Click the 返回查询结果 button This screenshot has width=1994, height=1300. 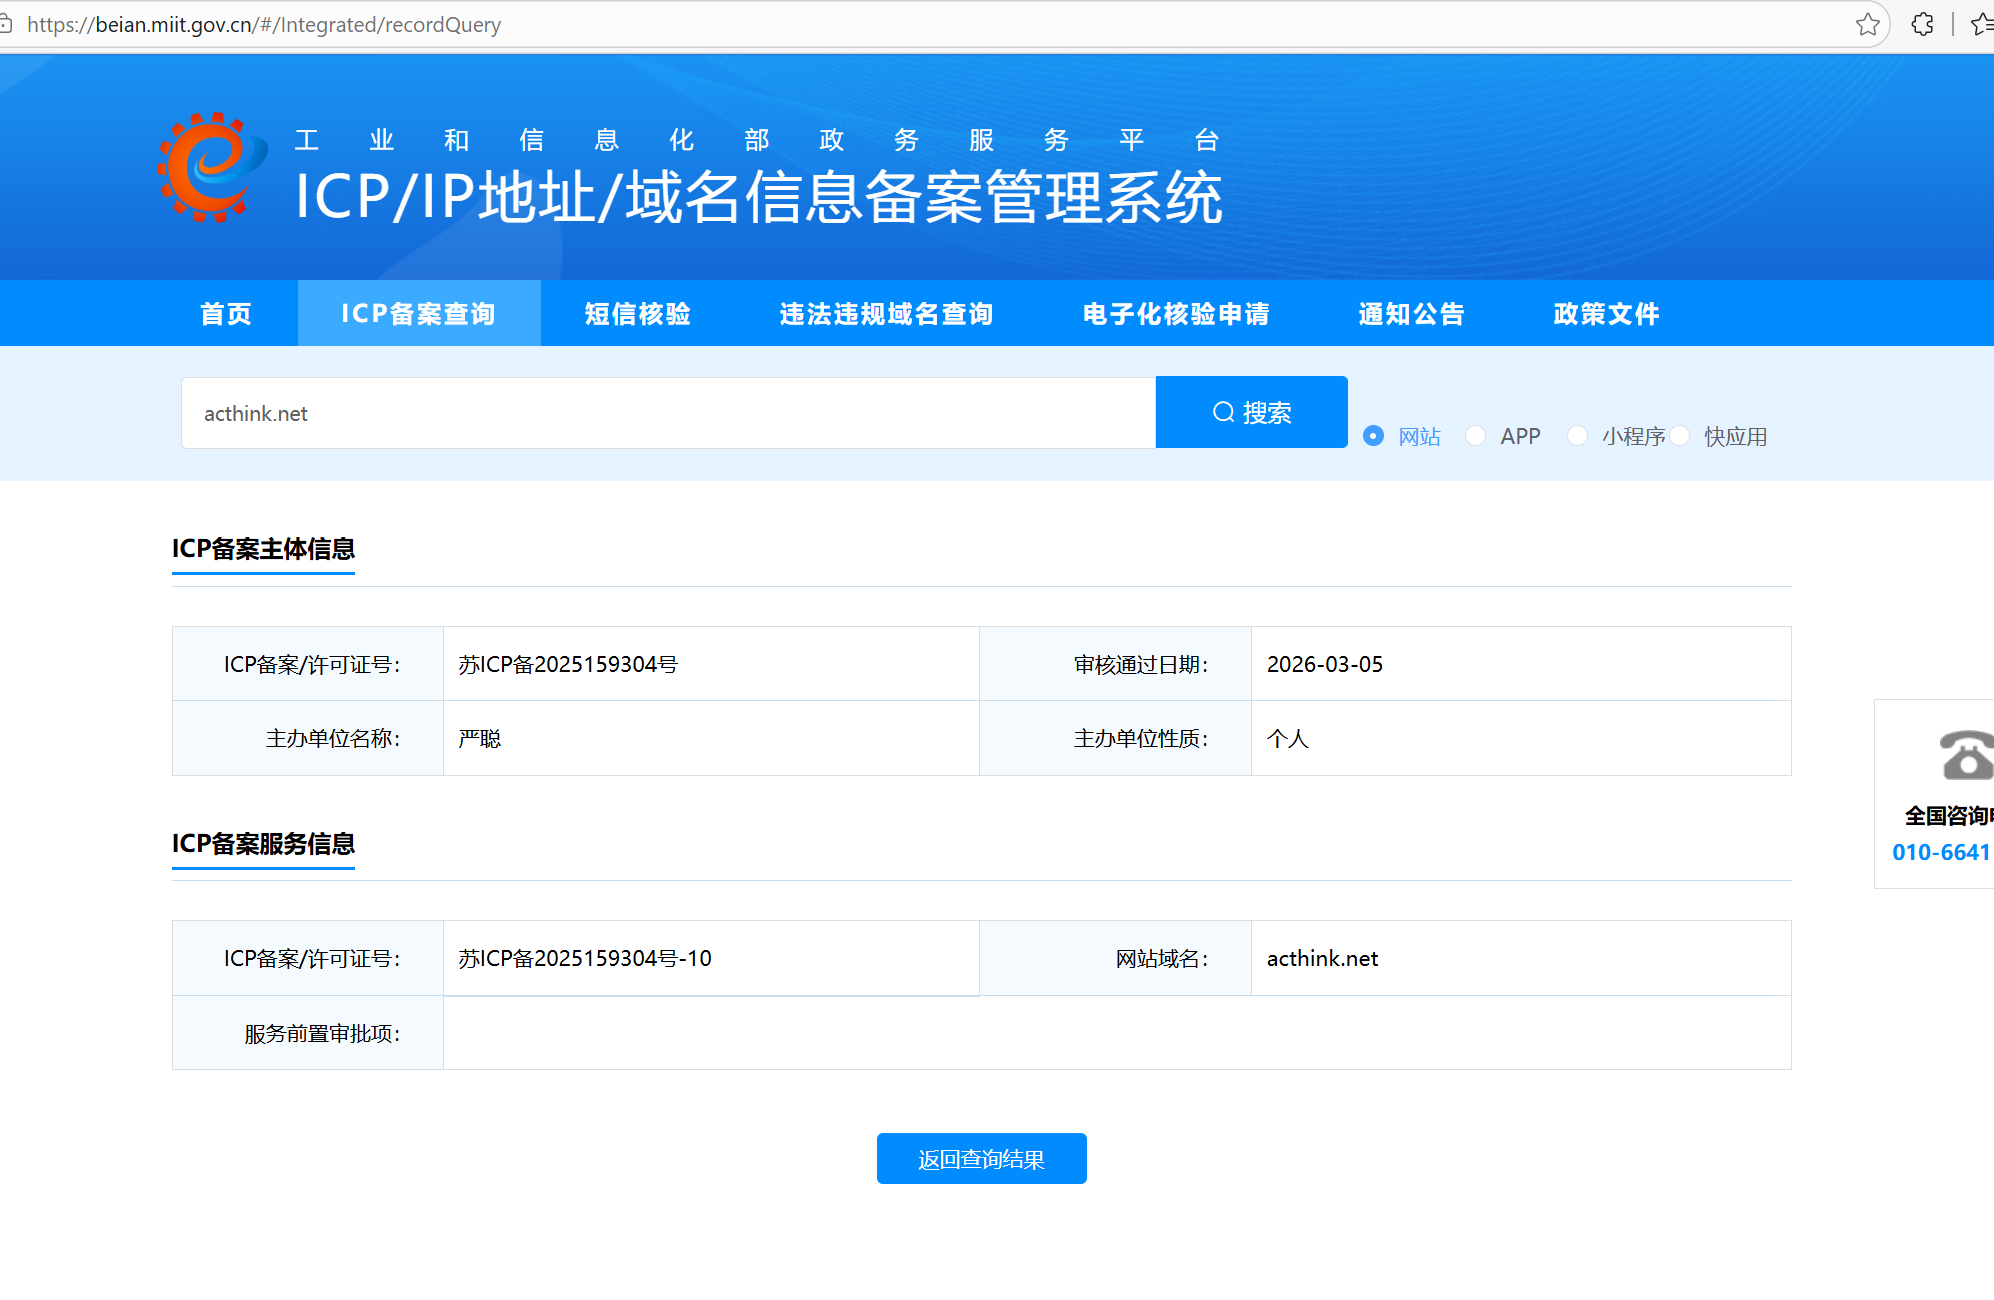click(x=981, y=1159)
